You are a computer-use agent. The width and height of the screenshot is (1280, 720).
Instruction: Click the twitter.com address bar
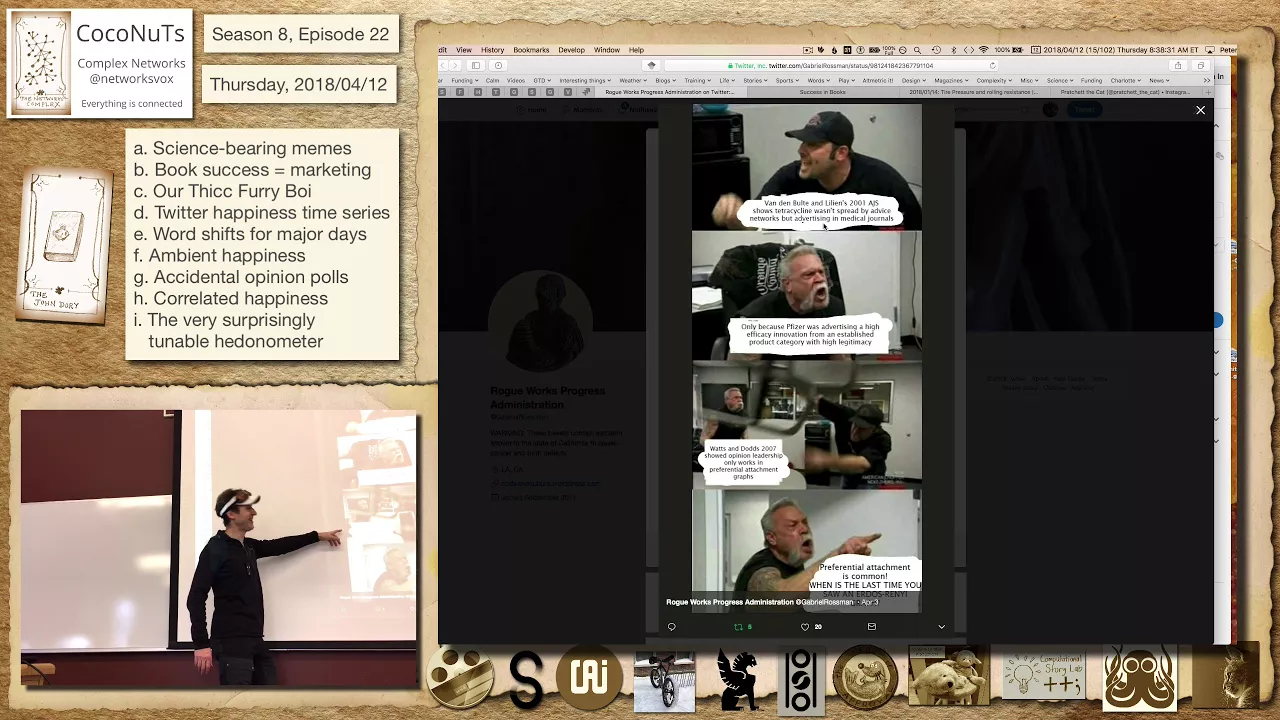coord(831,66)
